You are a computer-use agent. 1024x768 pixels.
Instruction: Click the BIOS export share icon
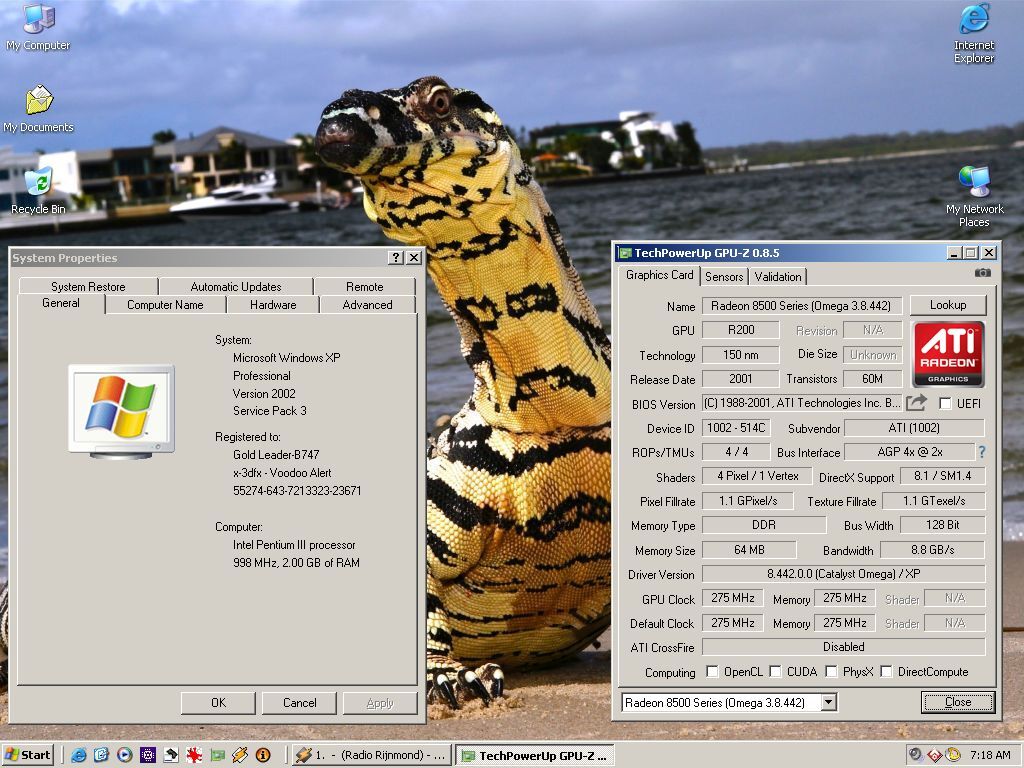click(x=916, y=403)
